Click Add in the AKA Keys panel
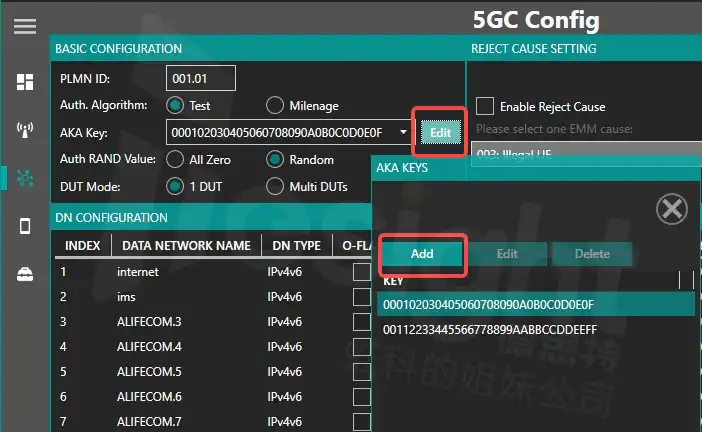The width and height of the screenshot is (702, 432). [422, 254]
